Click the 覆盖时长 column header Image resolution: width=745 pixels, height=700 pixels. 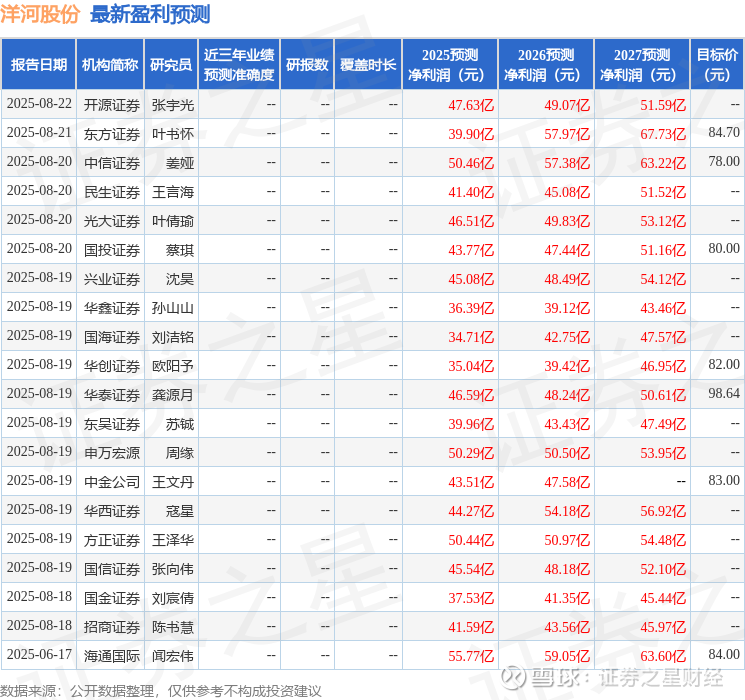pyautogui.click(x=368, y=64)
